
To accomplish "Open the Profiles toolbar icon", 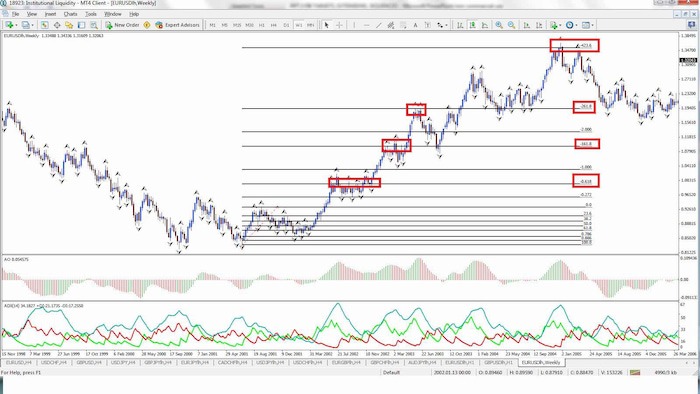I will click(x=25, y=25).
